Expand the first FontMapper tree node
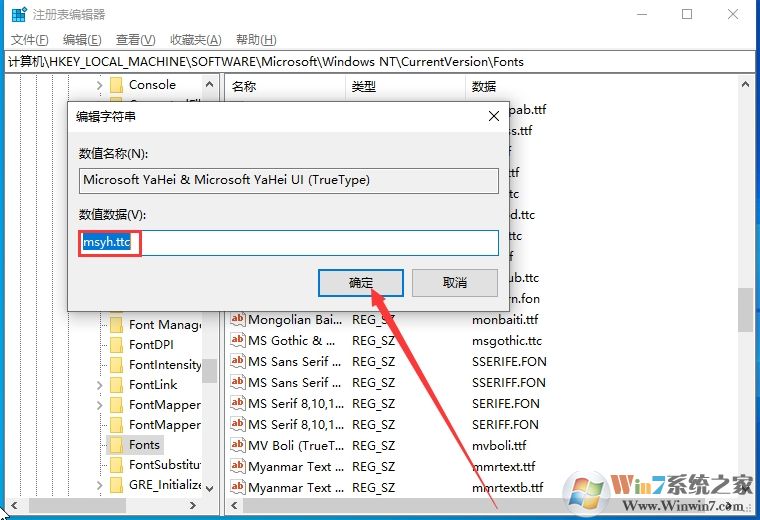 click(x=99, y=405)
